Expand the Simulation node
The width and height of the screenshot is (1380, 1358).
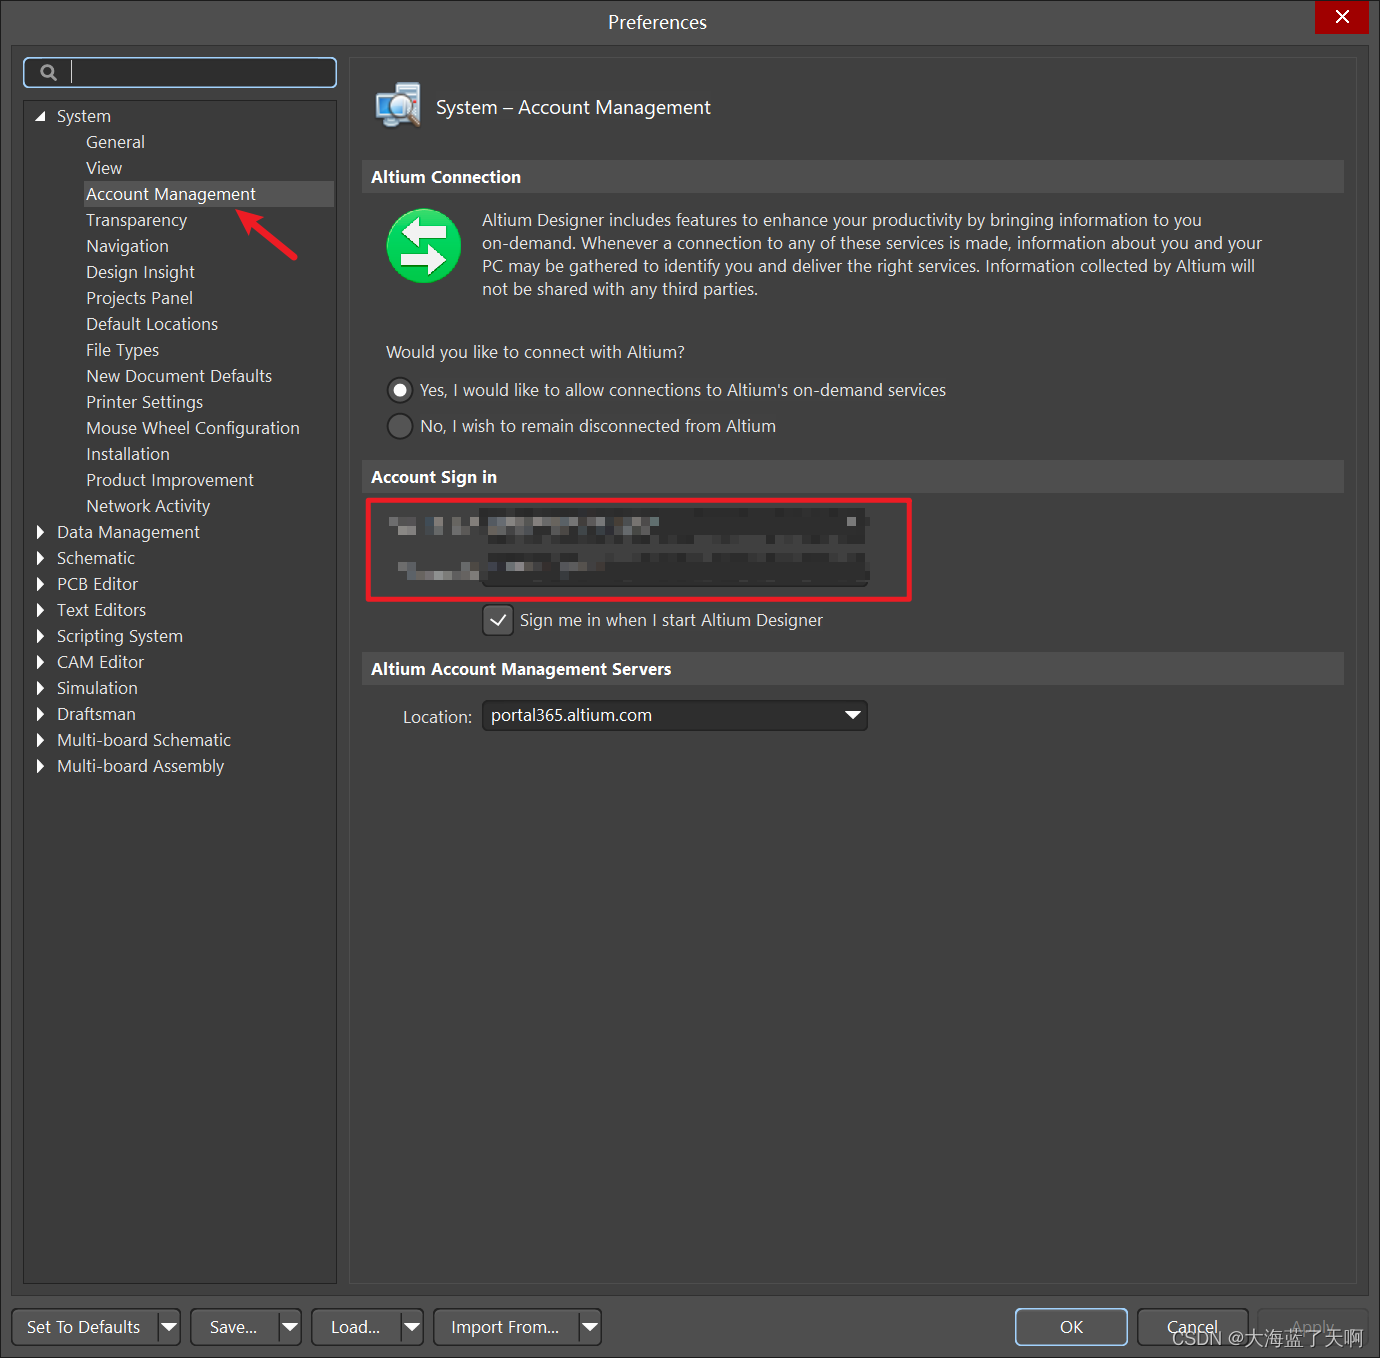(x=40, y=688)
